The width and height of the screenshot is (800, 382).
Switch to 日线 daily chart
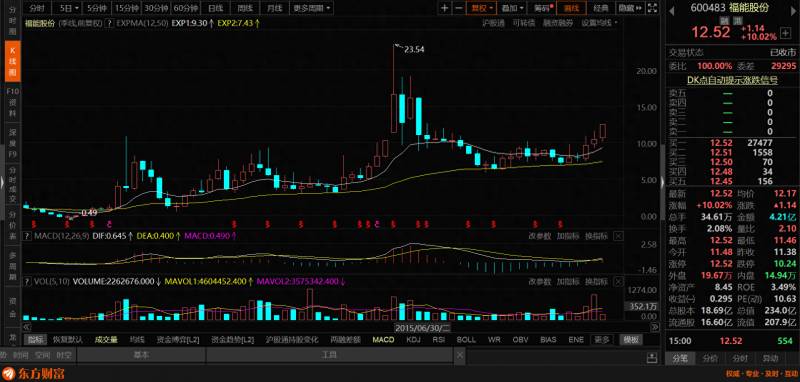coord(216,8)
